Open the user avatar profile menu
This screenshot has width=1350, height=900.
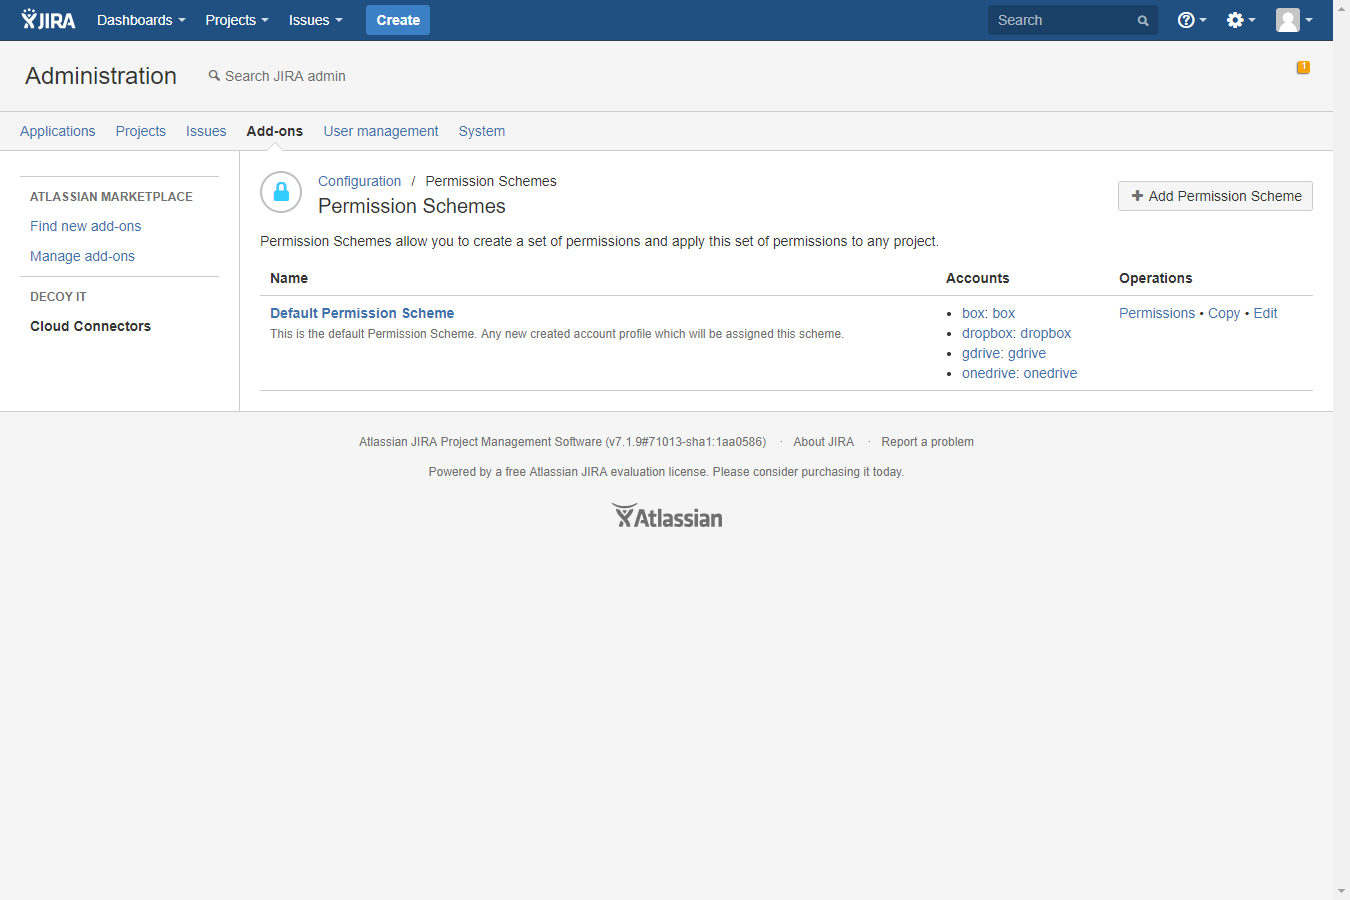(1293, 20)
